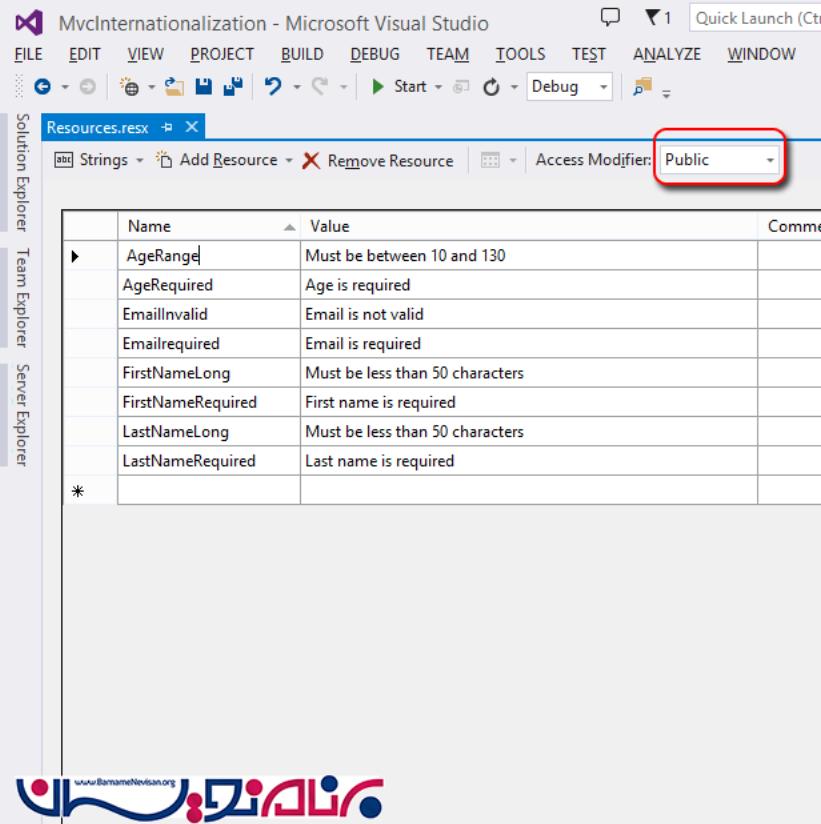Click the Open File folder icon
Image resolution: width=821 pixels, height=824 pixels.
tap(174, 87)
